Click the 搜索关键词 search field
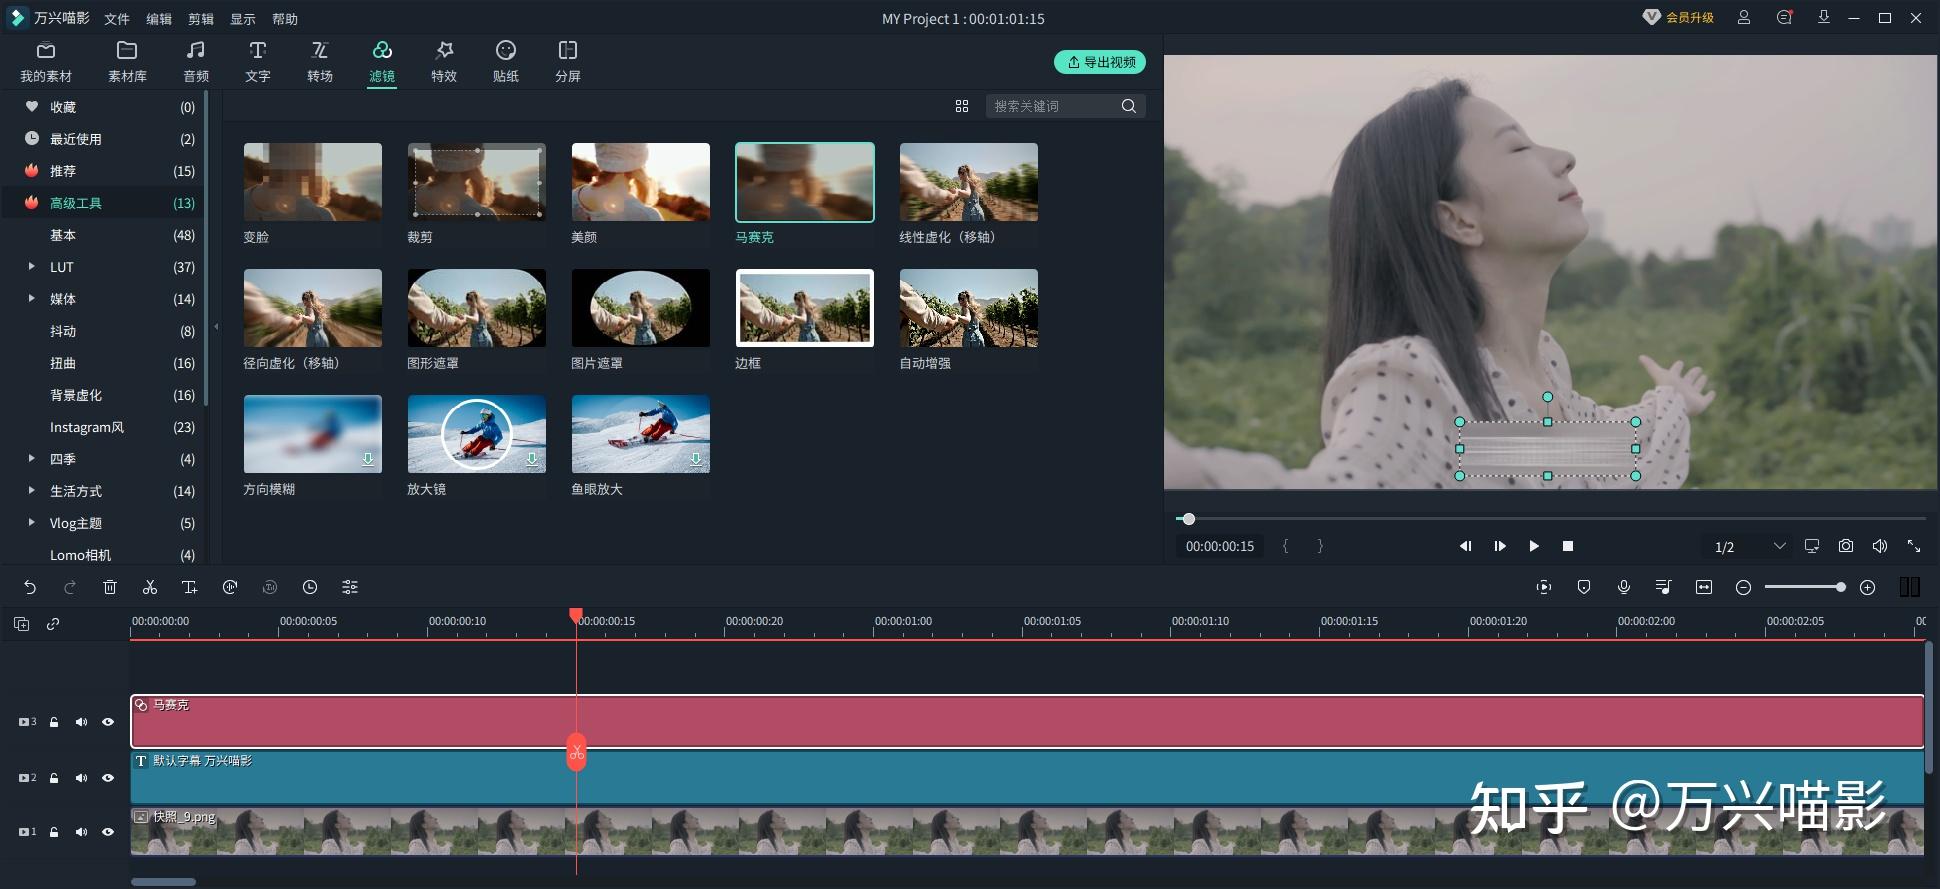 [1055, 106]
